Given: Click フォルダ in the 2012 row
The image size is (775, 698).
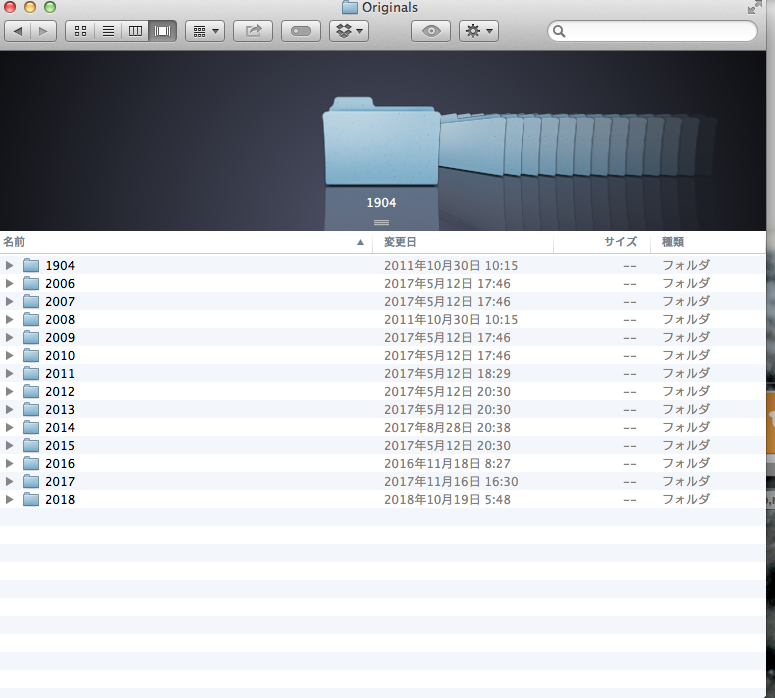Looking at the screenshot, I should (x=686, y=392).
